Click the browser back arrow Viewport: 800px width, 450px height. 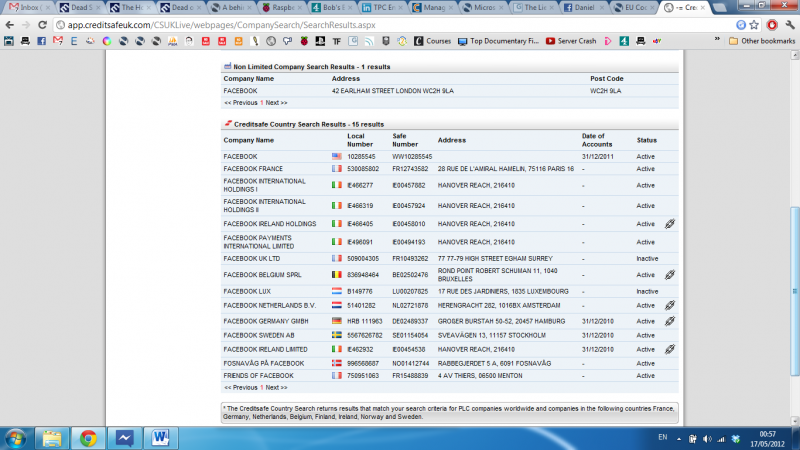[10, 24]
